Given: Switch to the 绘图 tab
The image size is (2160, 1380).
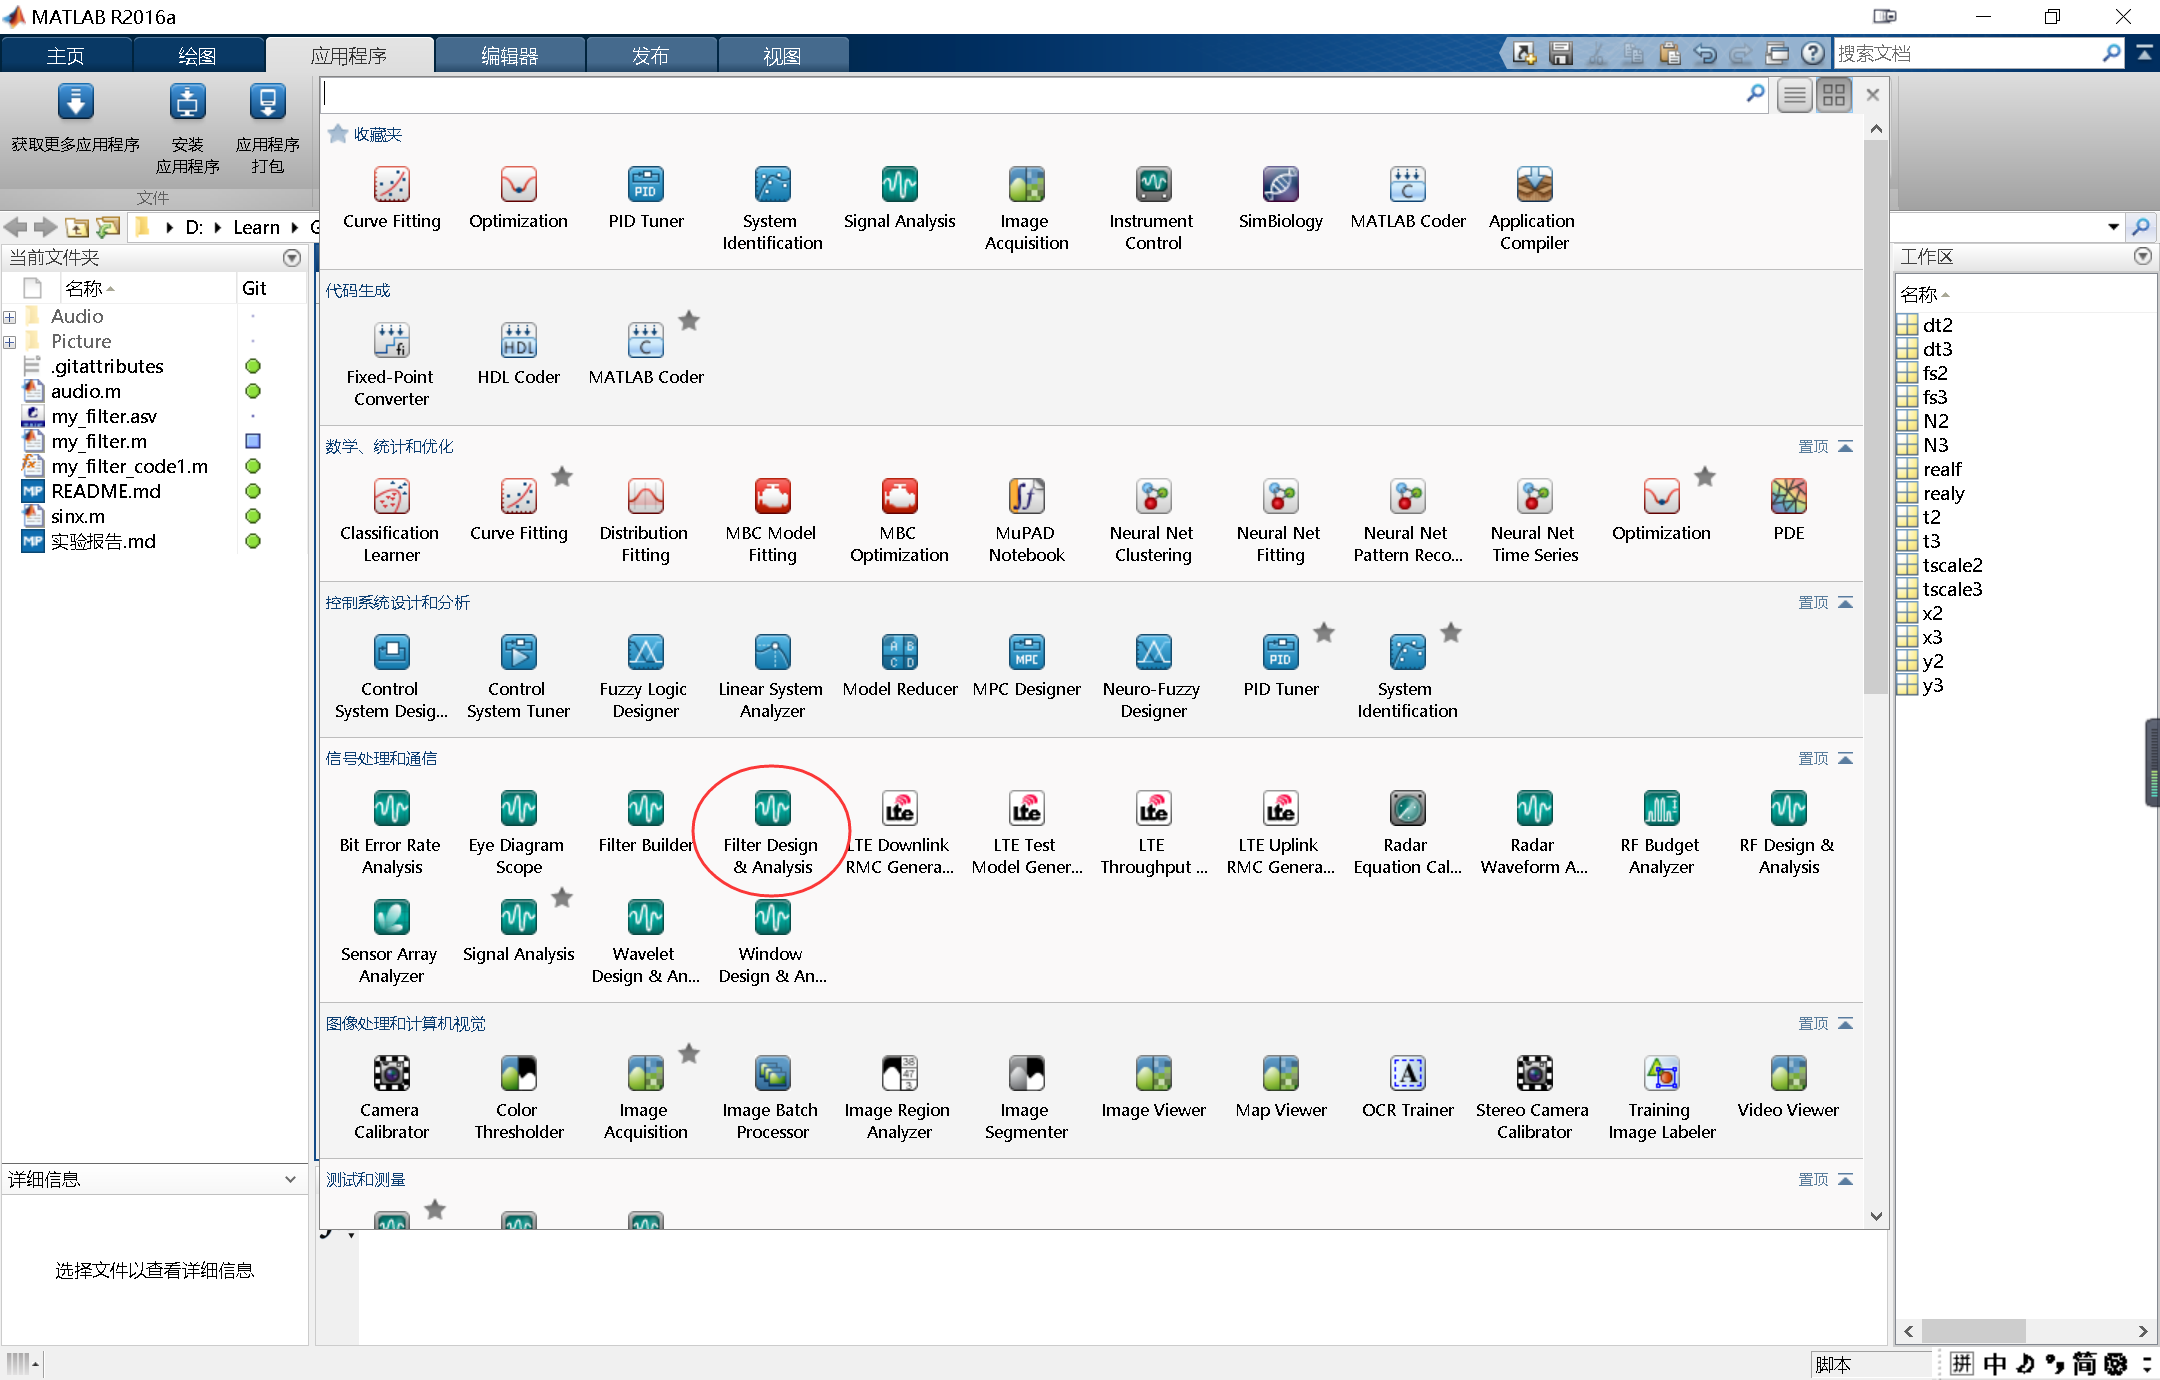Looking at the screenshot, I should click(x=197, y=56).
